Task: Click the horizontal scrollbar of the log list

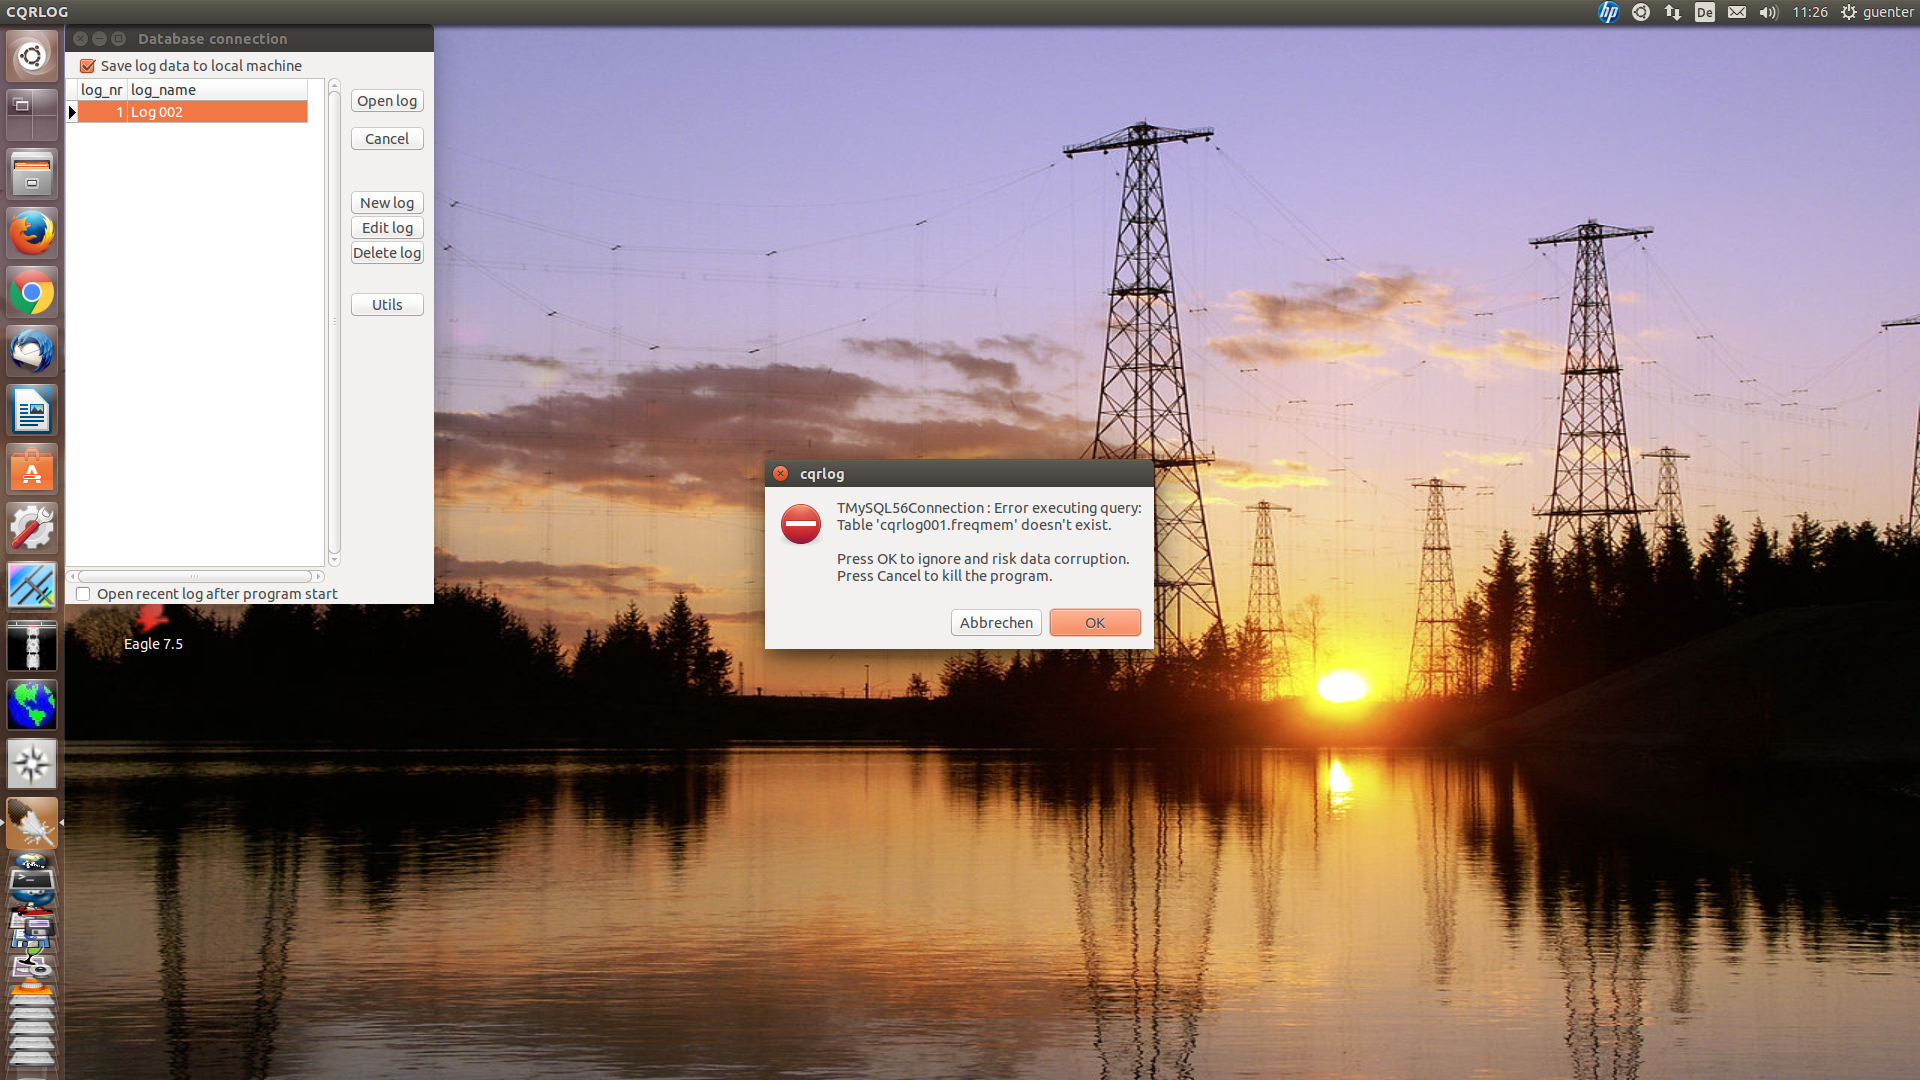Action: click(195, 576)
